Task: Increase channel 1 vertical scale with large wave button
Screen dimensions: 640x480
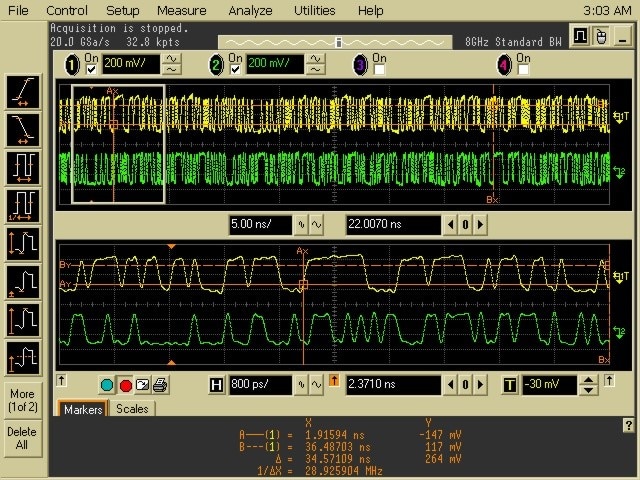Action: coord(172,59)
